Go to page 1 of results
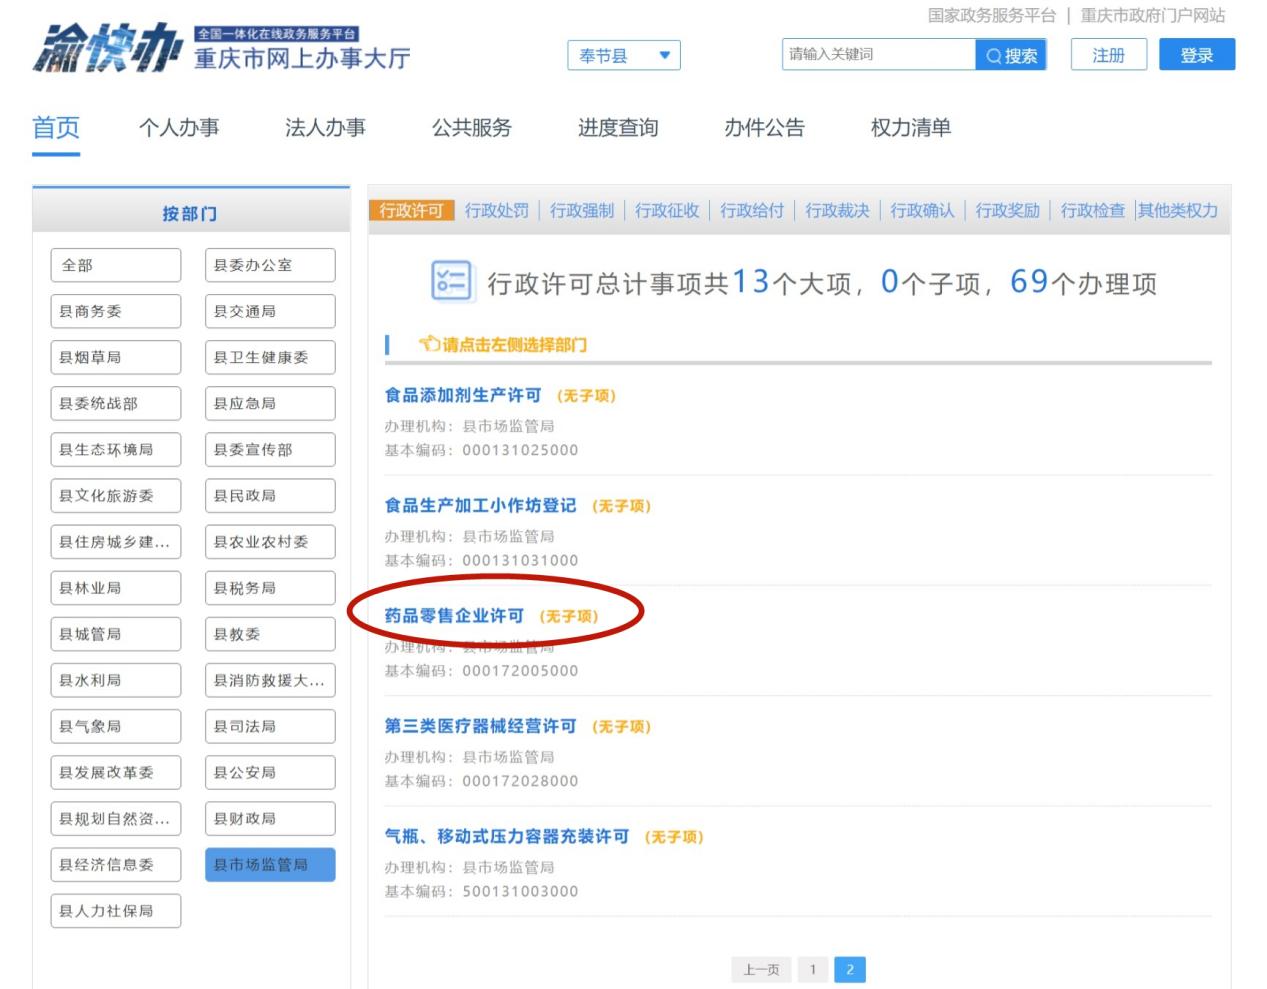Screen dimensions: 1267x989 pyautogui.click(x=812, y=969)
